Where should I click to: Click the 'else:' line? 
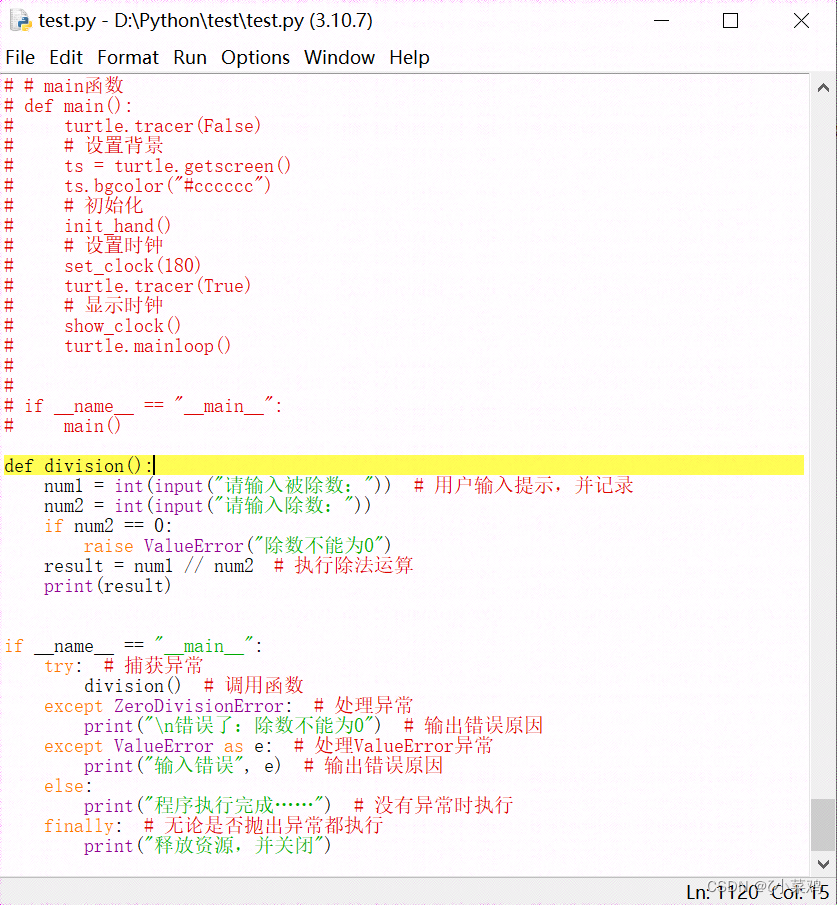click(x=68, y=786)
